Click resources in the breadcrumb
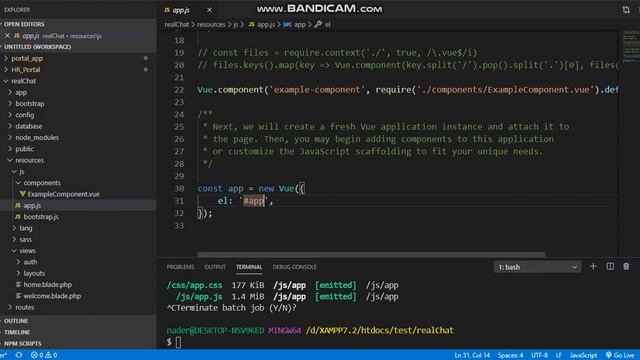The image size is (640, 360). click(x=211, y=24)
